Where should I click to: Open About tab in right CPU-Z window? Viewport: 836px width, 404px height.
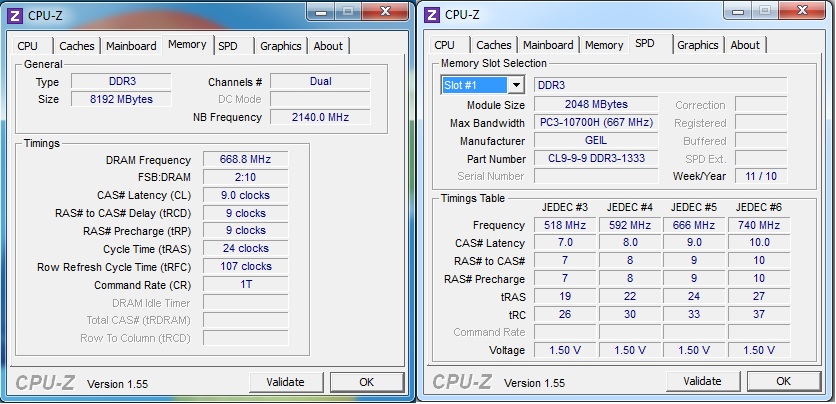point(745,45)
